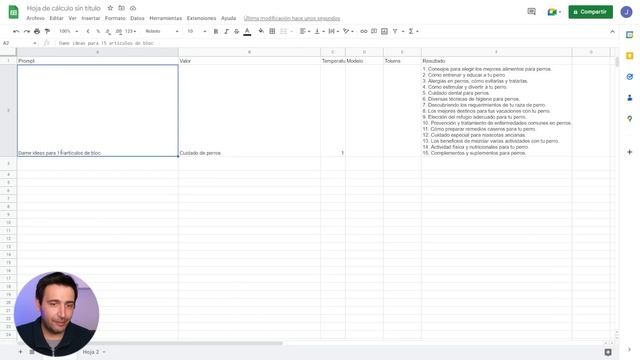Click the Última modificación link
Screen dimensions: 640x360
[292, 18]
